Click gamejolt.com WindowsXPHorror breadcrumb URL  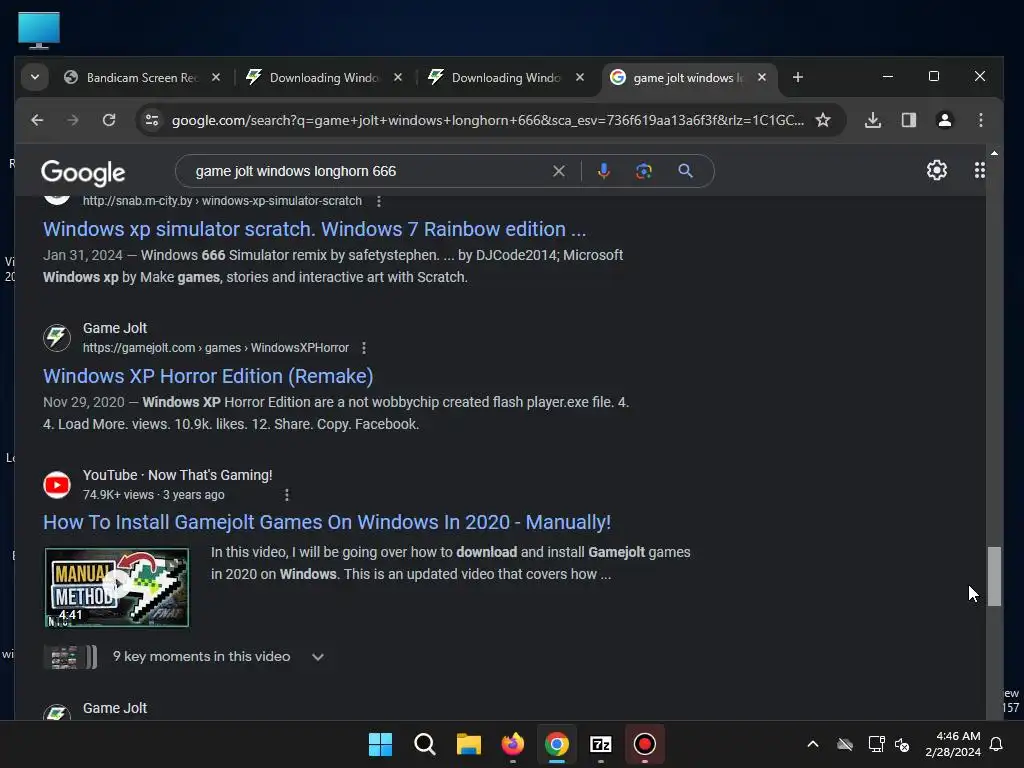216,348
